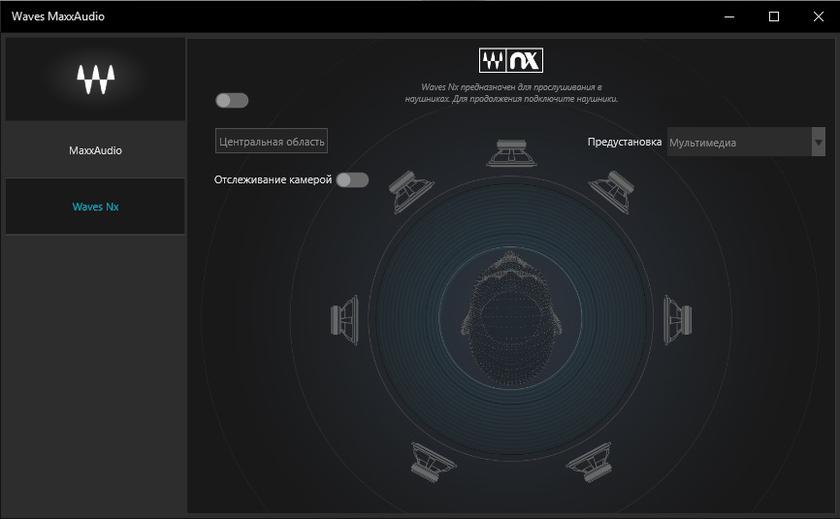Image resolution: width=840 pixels, height=519 pixels.
Task: Select the front right speaker icon
Action: (612, 189)
